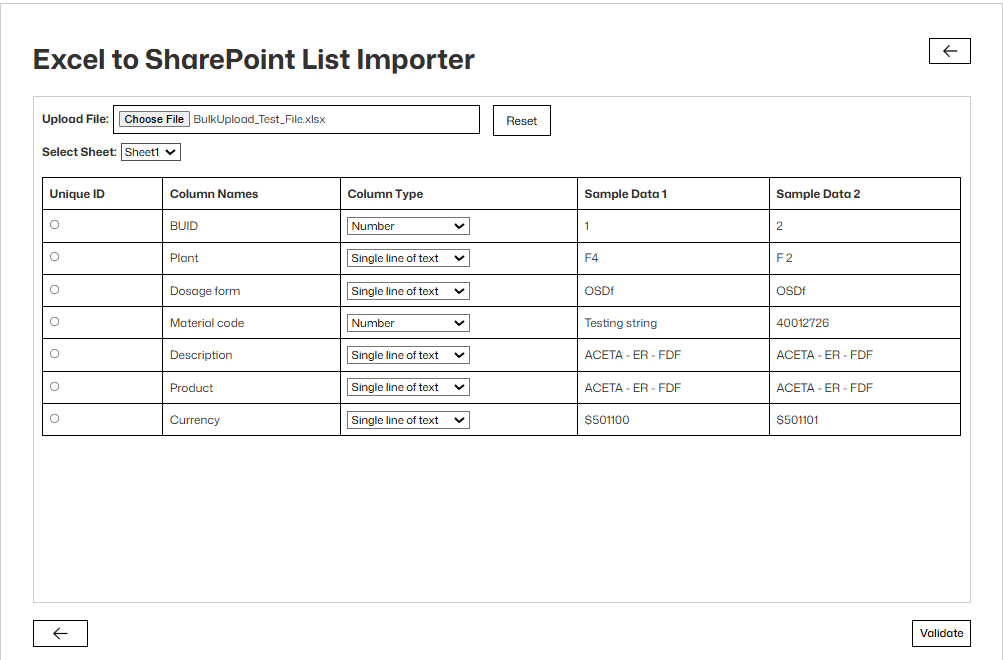The height and width of the screenshot is (660, 1003).
Task: Click the BulkUpload_Test_File.xlsx file name
Action: (259, 120)
